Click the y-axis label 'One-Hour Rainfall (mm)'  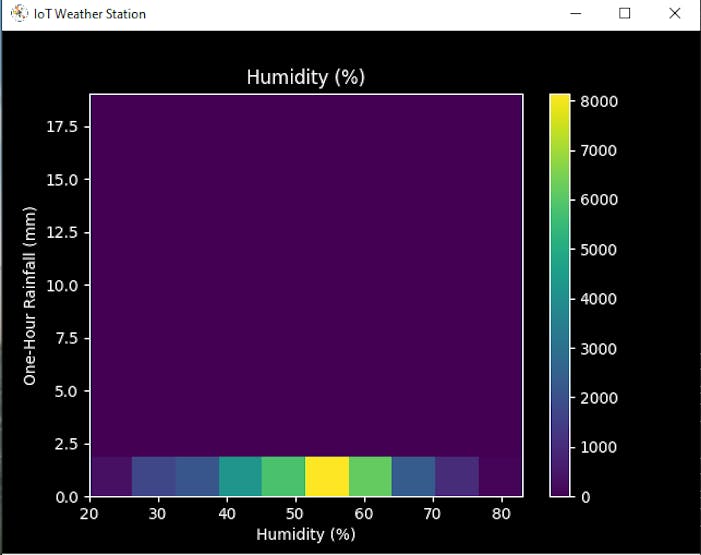30,296
